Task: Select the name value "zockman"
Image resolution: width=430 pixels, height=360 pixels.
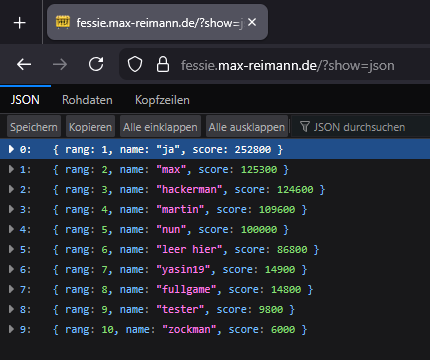Action: (189, 329)
